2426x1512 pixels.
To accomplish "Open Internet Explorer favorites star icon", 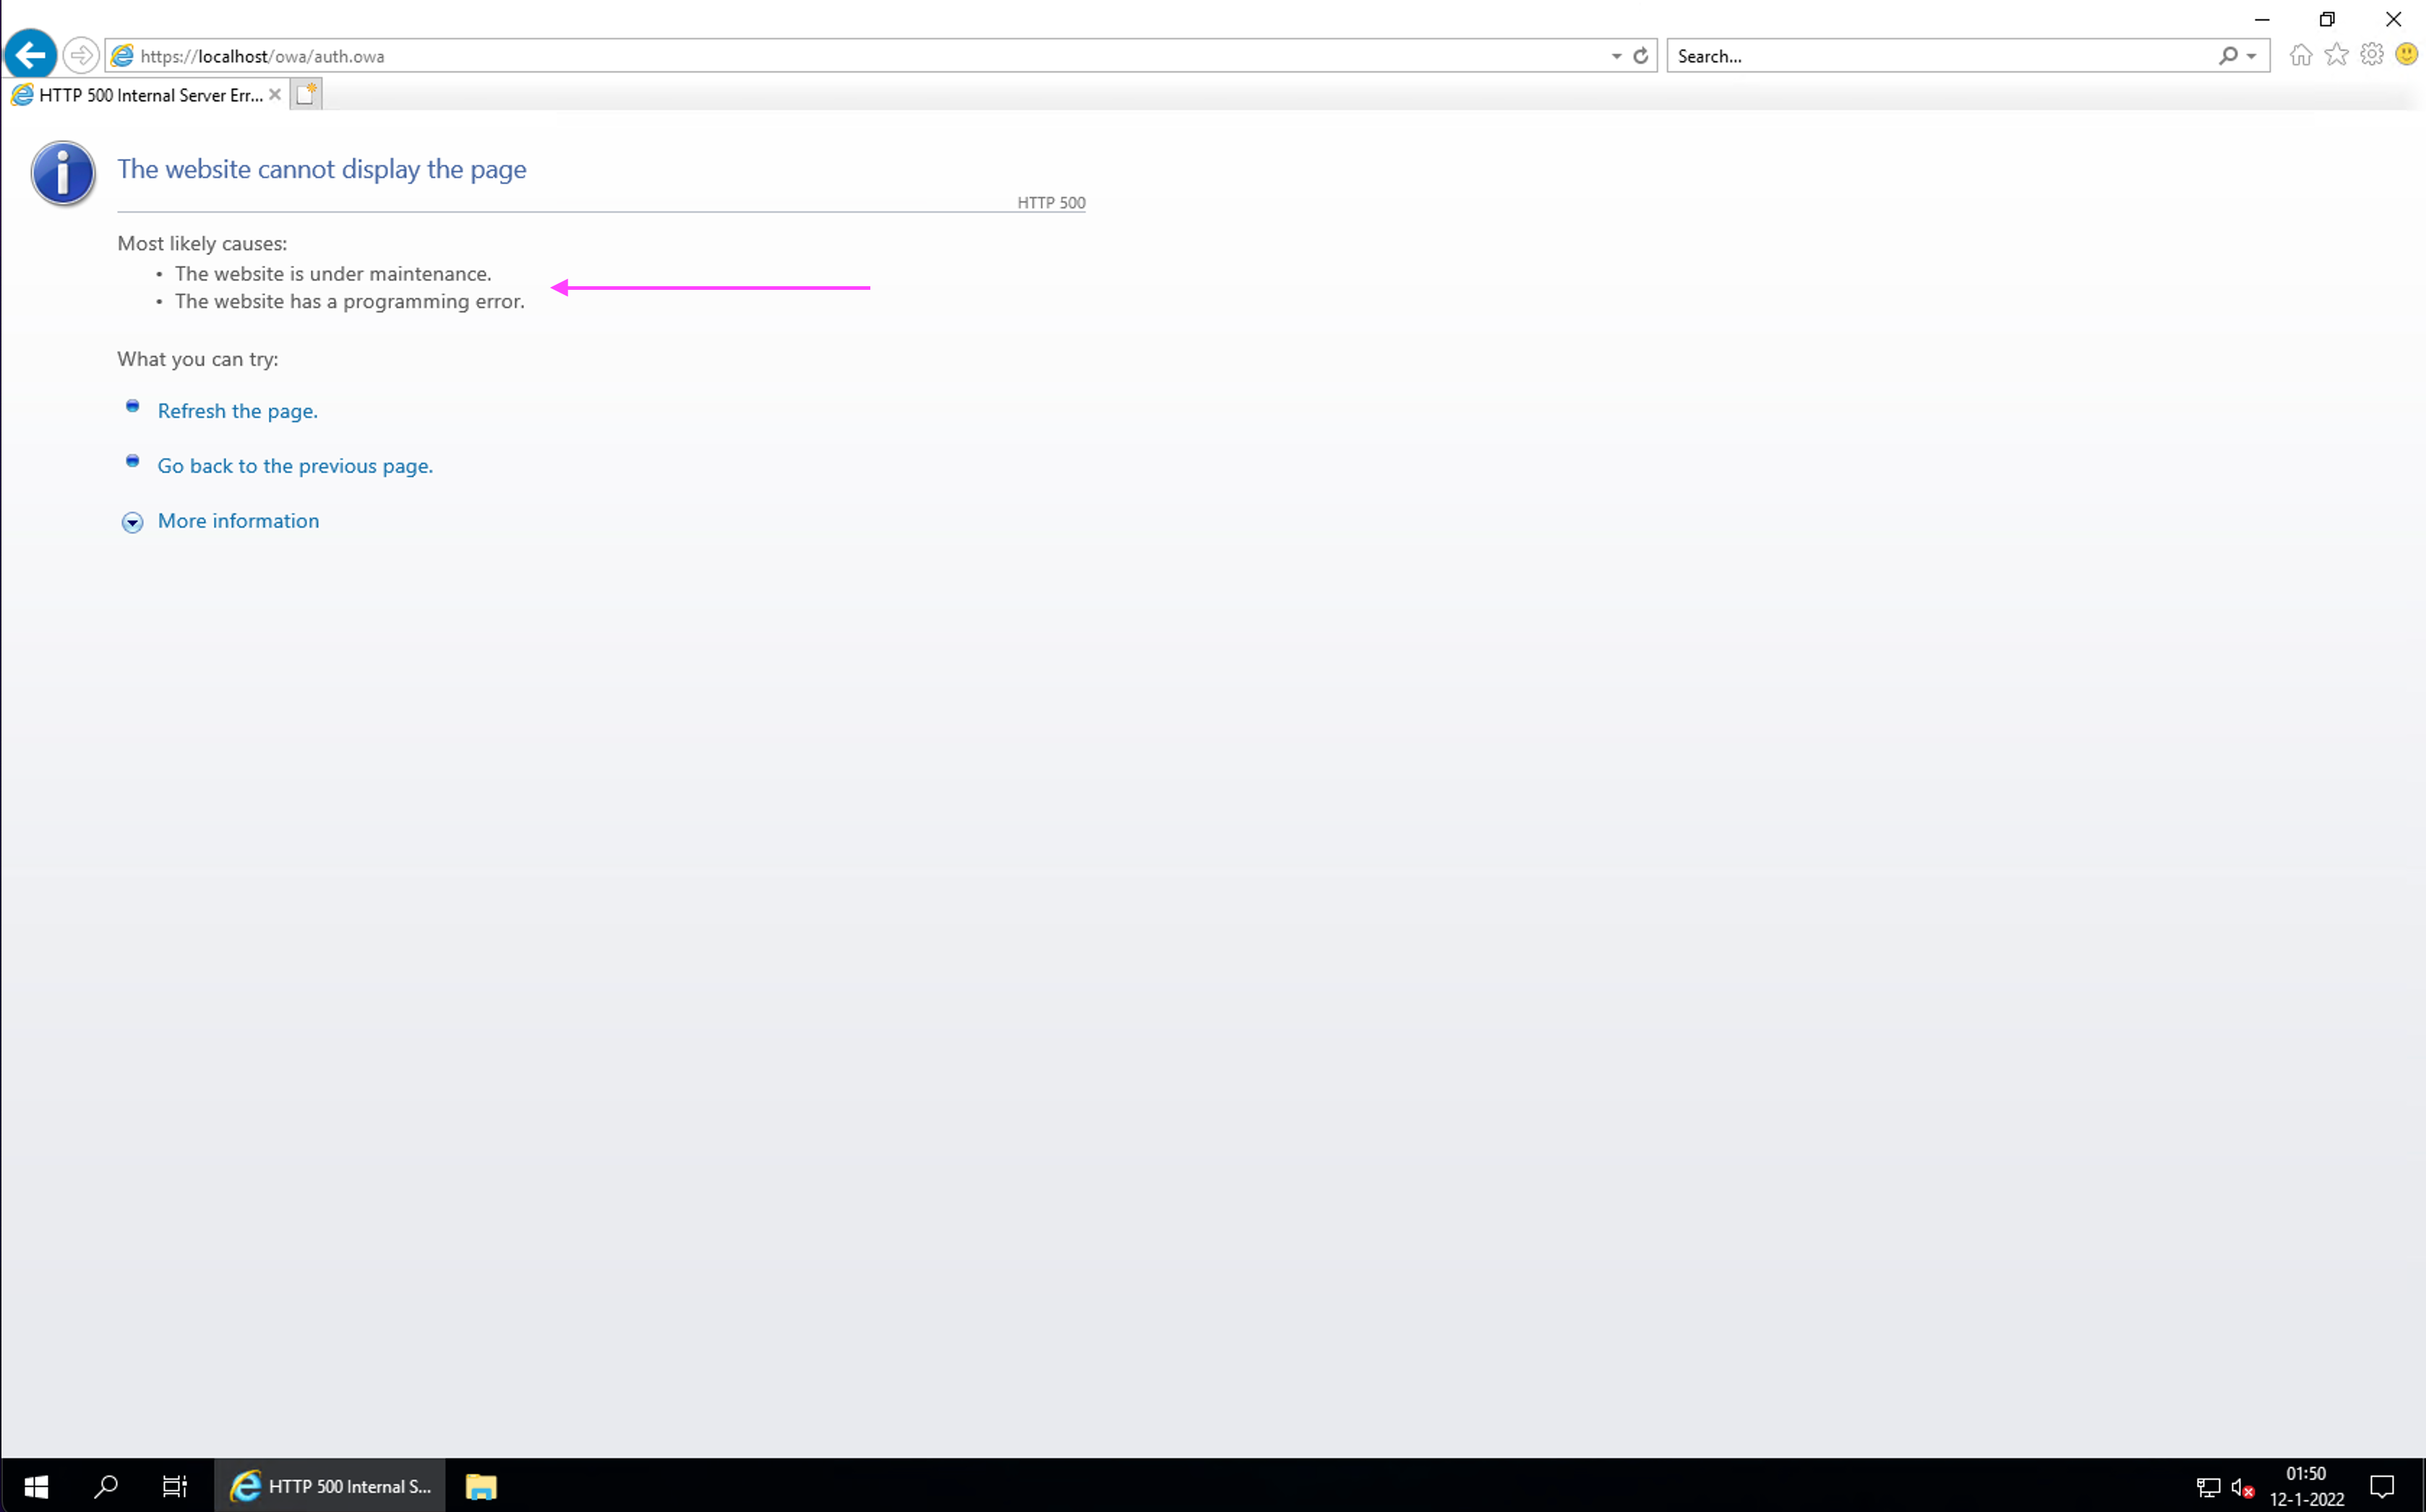I will click(2337, 55).
